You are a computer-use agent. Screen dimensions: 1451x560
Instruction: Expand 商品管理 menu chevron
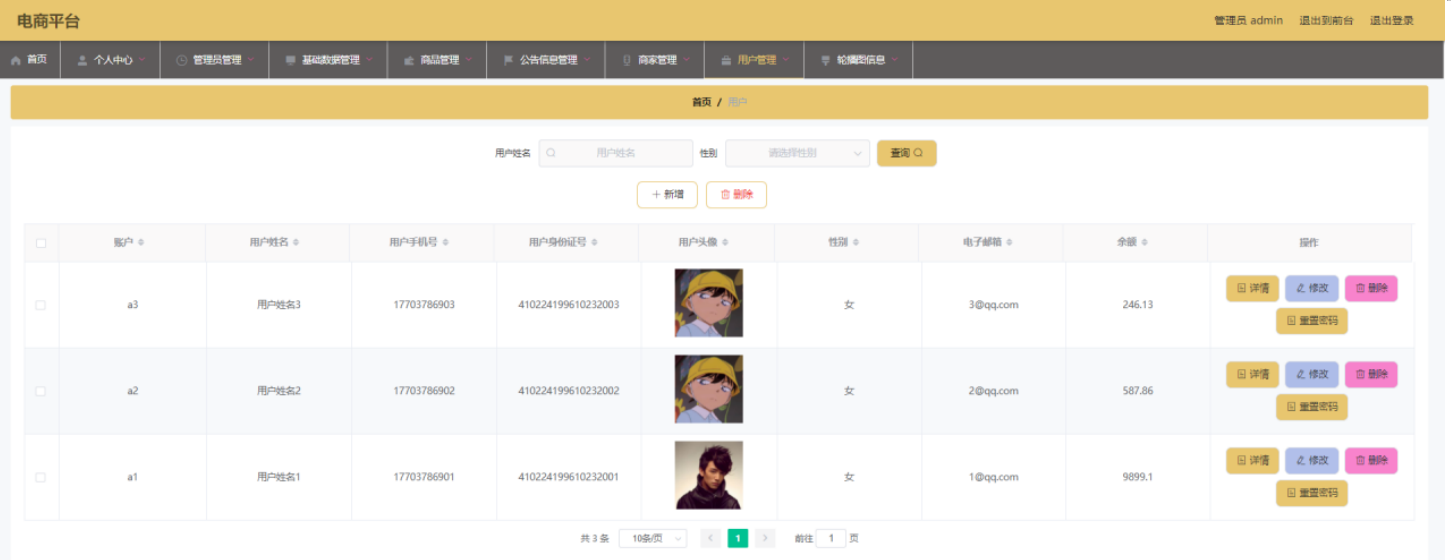click(x=468, y=59)
